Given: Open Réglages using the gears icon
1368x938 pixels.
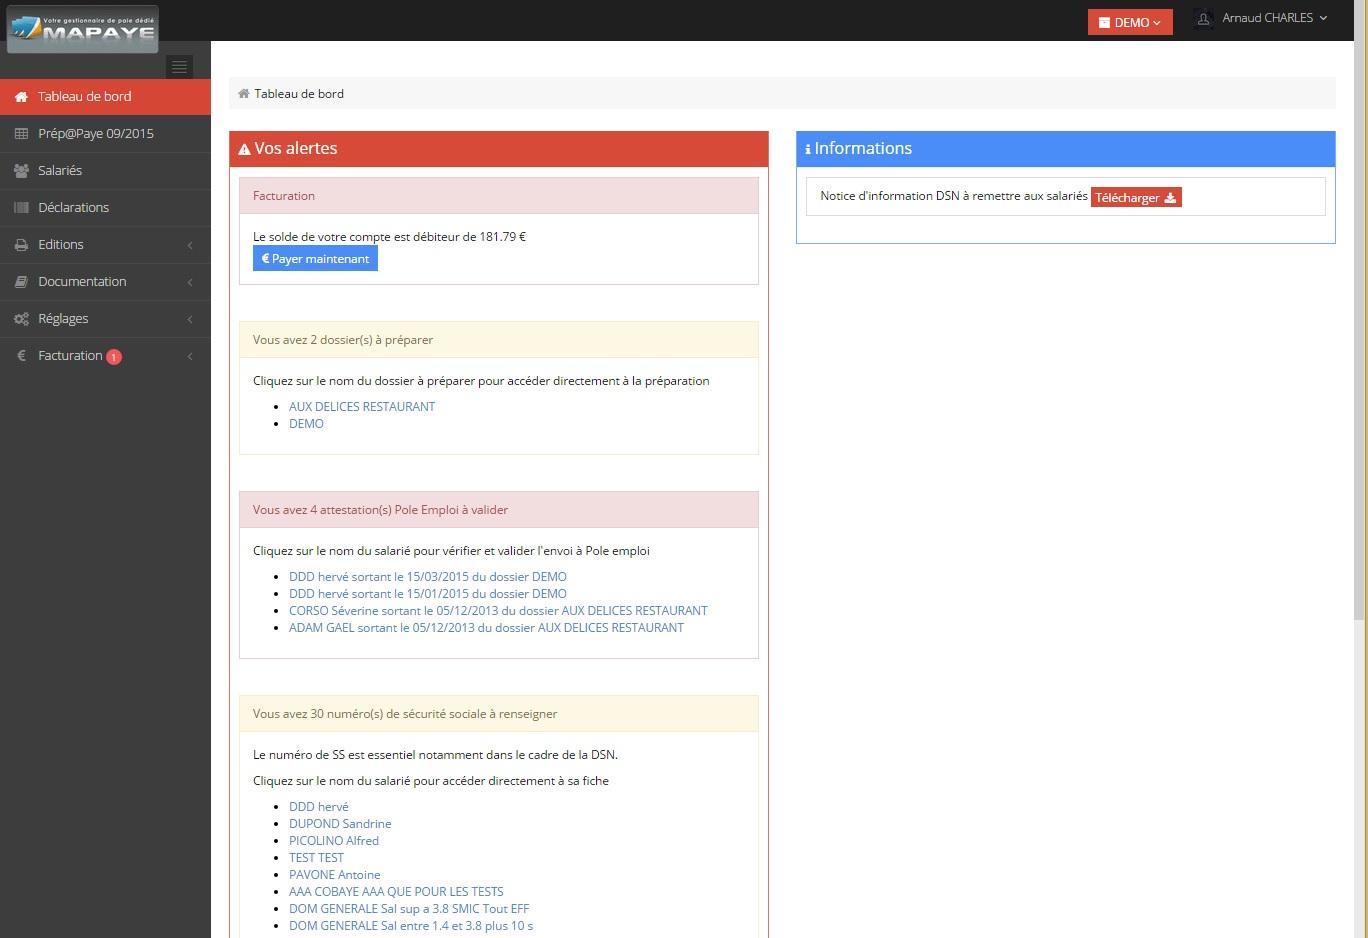Looking at the screenshot, I should coord(19,318).
